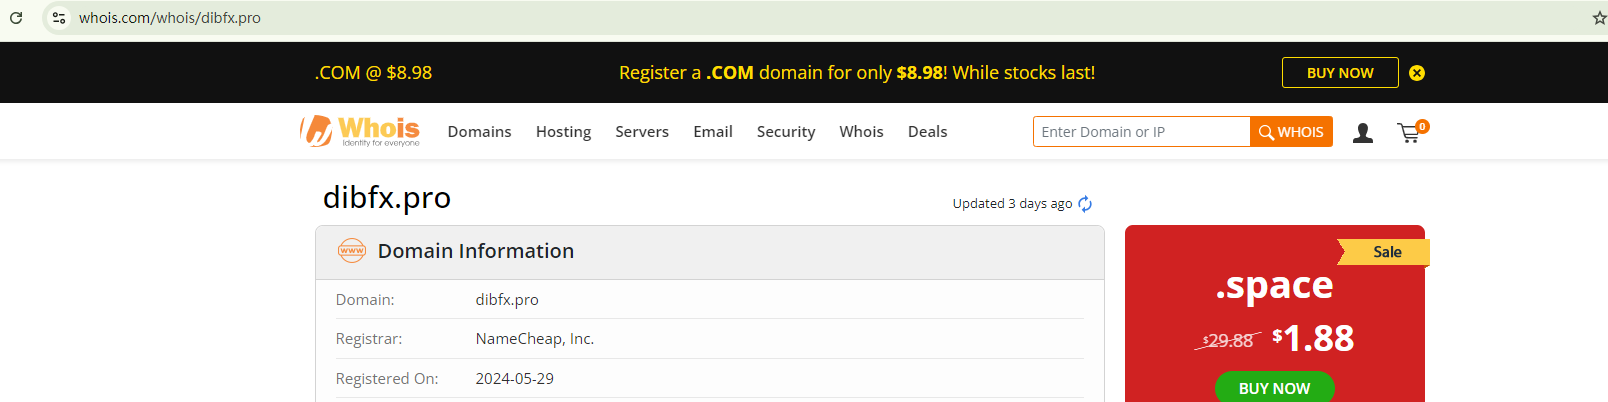This screenshot has width=1608, height=402.
Task: Open the Servers menu
Action: pyautogui.click(x=642, y=132)
